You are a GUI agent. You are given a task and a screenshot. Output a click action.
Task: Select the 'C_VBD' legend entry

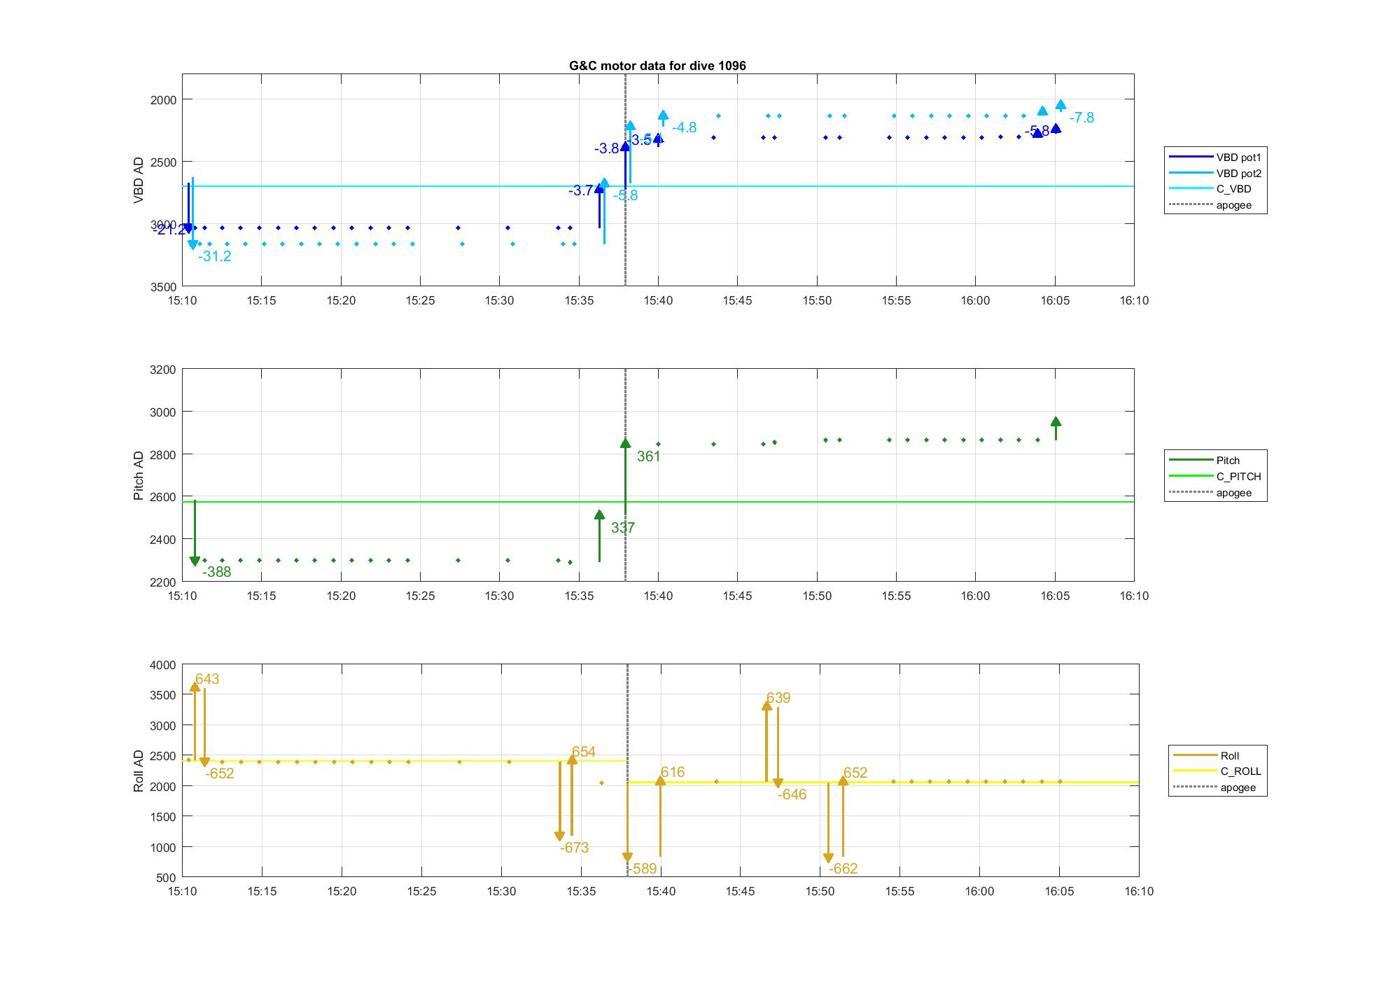1217,189
